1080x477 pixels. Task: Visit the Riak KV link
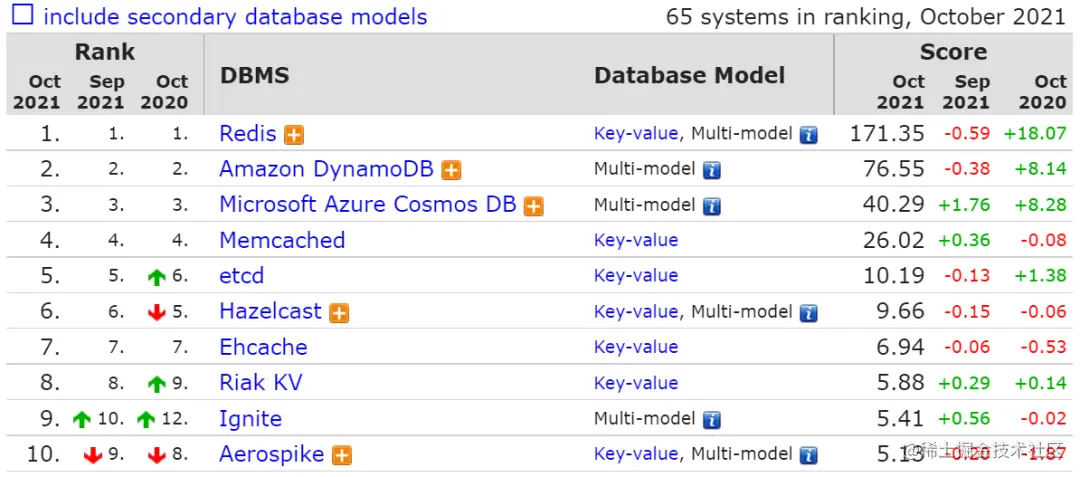260,383
